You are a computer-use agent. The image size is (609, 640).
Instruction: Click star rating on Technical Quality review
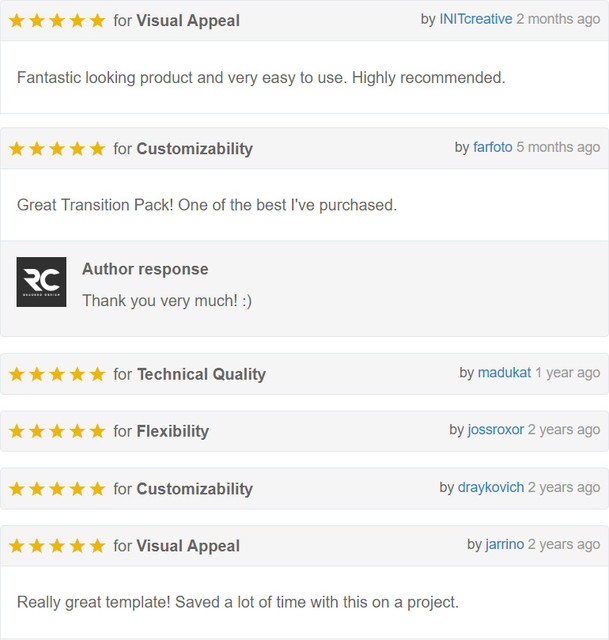click(57, 374)
